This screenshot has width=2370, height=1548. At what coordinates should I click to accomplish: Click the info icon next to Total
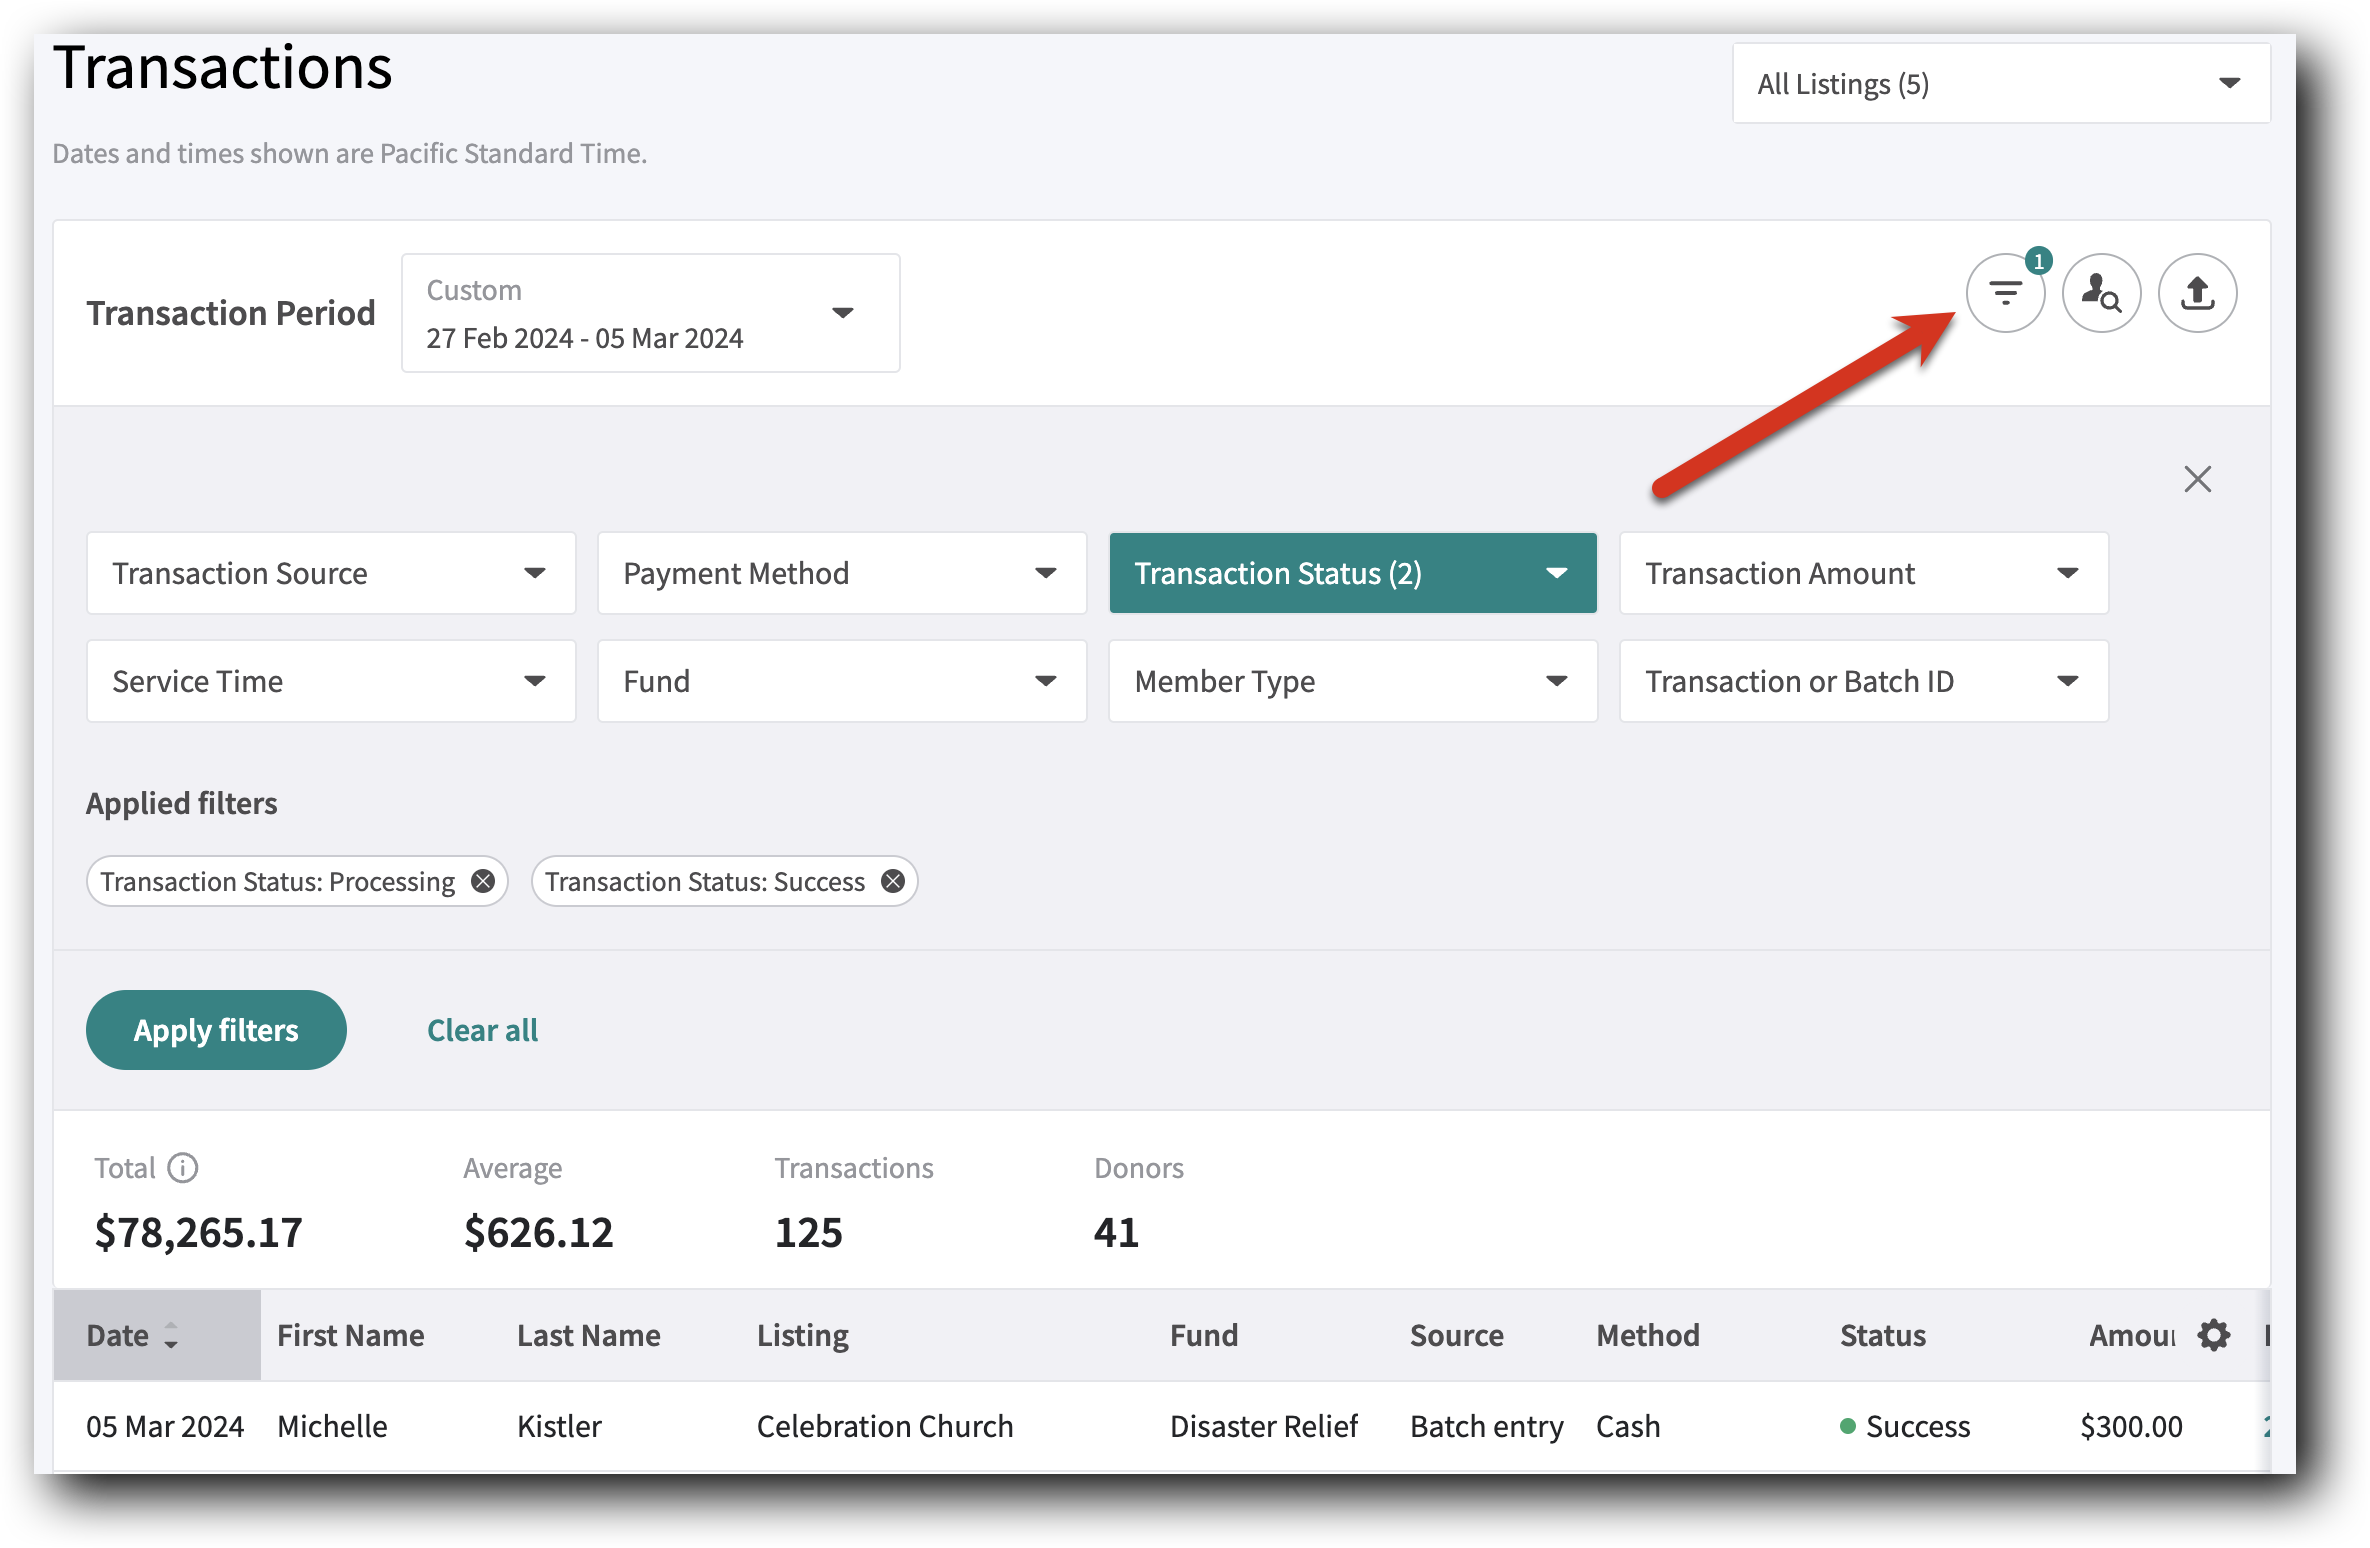coord(183,1167)
